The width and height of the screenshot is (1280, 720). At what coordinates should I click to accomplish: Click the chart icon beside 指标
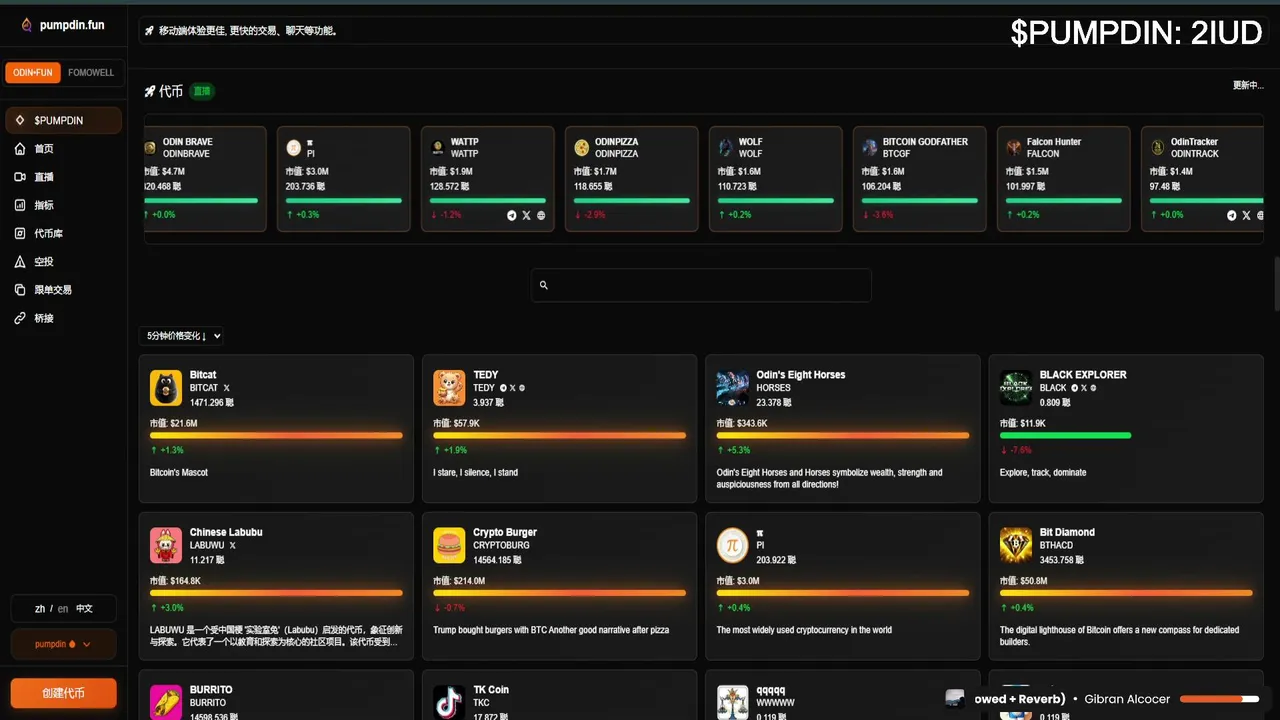coord(20,205)
